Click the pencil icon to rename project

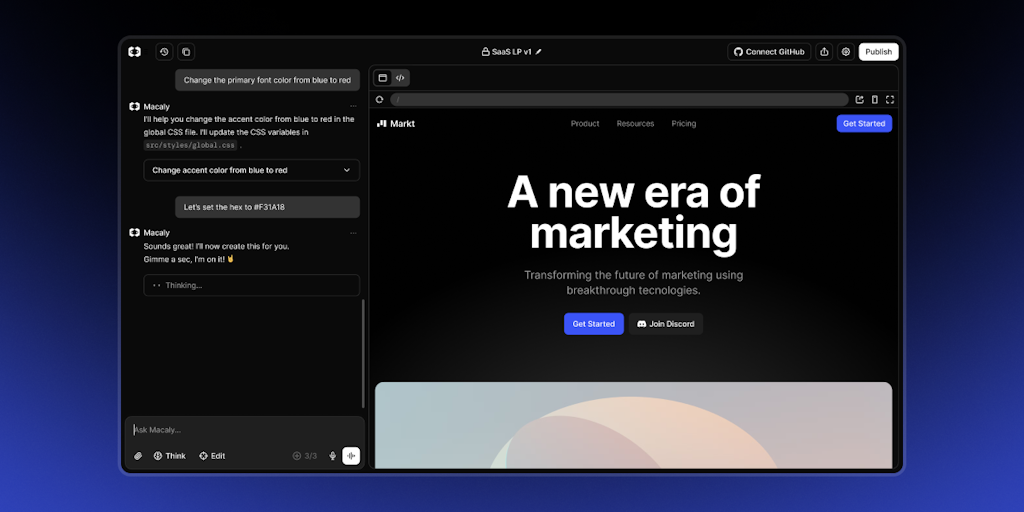pos(539,52)
